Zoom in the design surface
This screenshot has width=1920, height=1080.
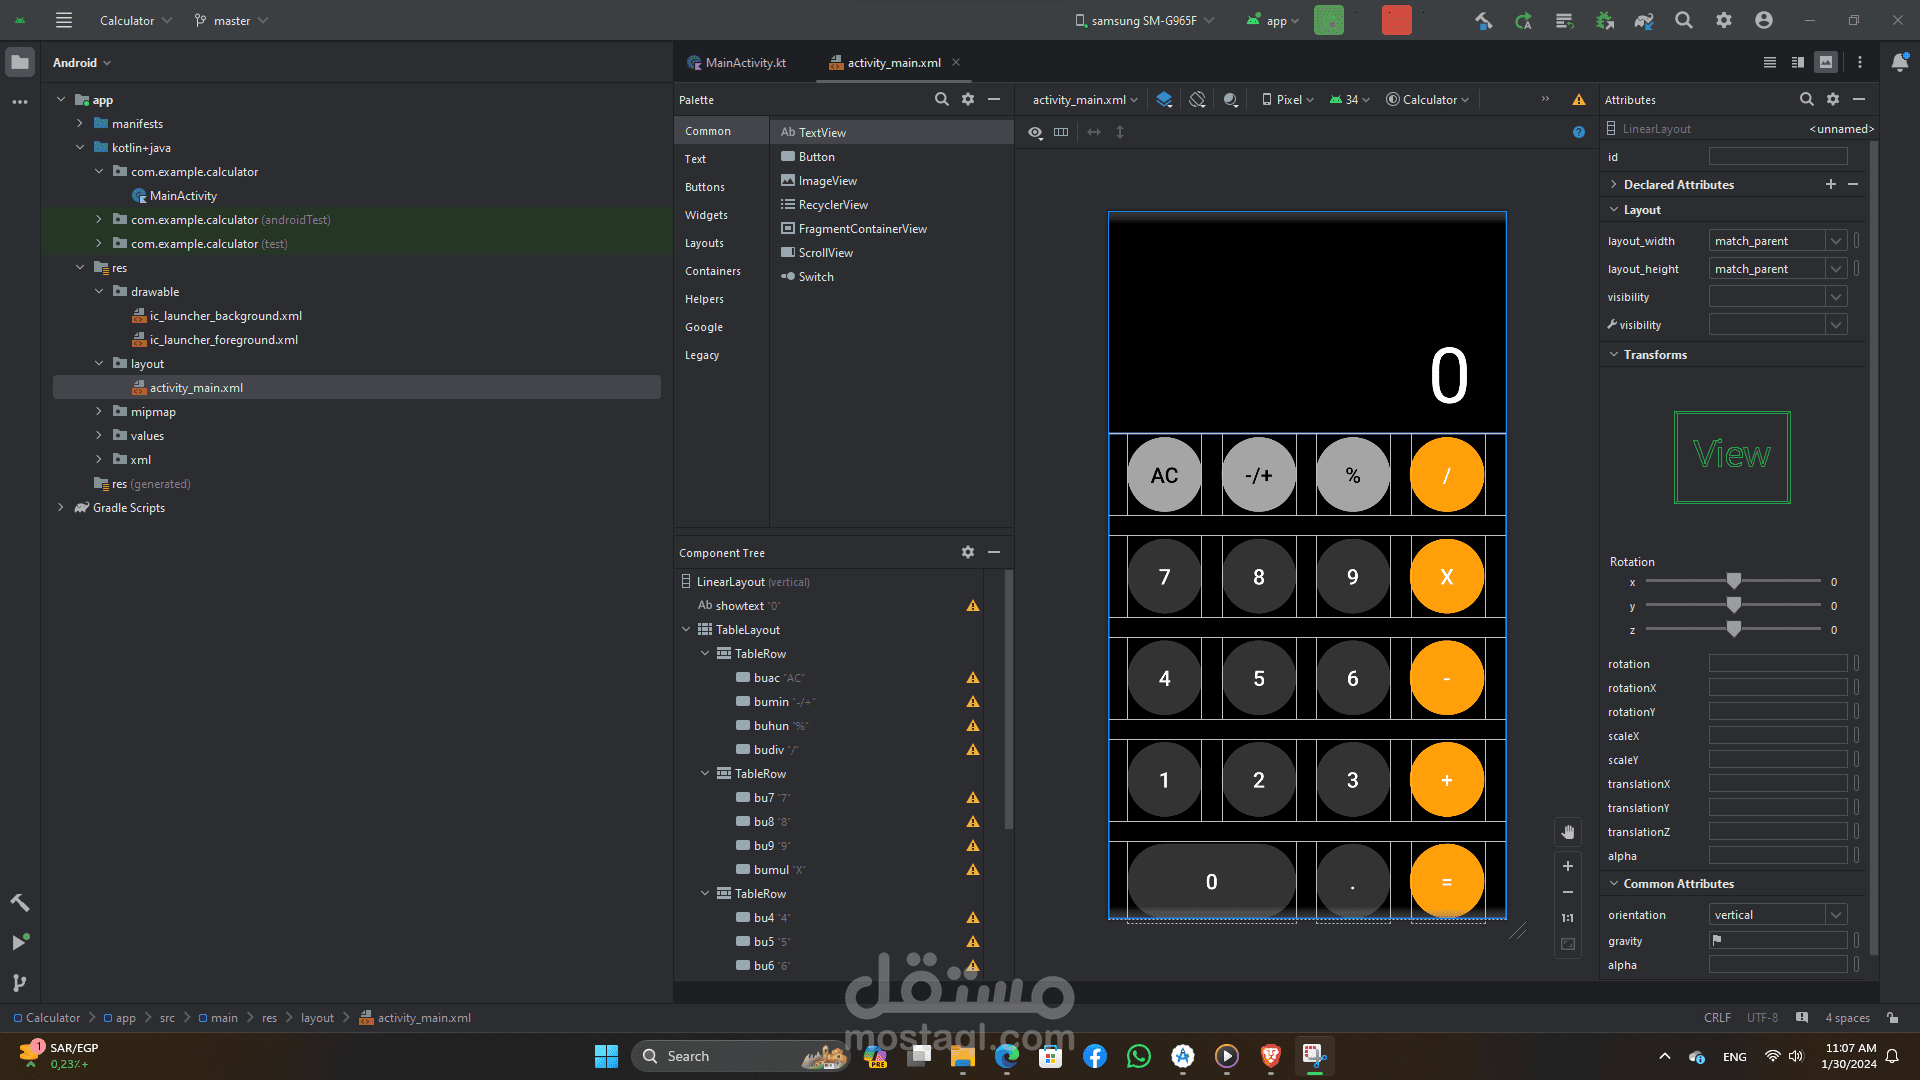(x=1568, y=866)
